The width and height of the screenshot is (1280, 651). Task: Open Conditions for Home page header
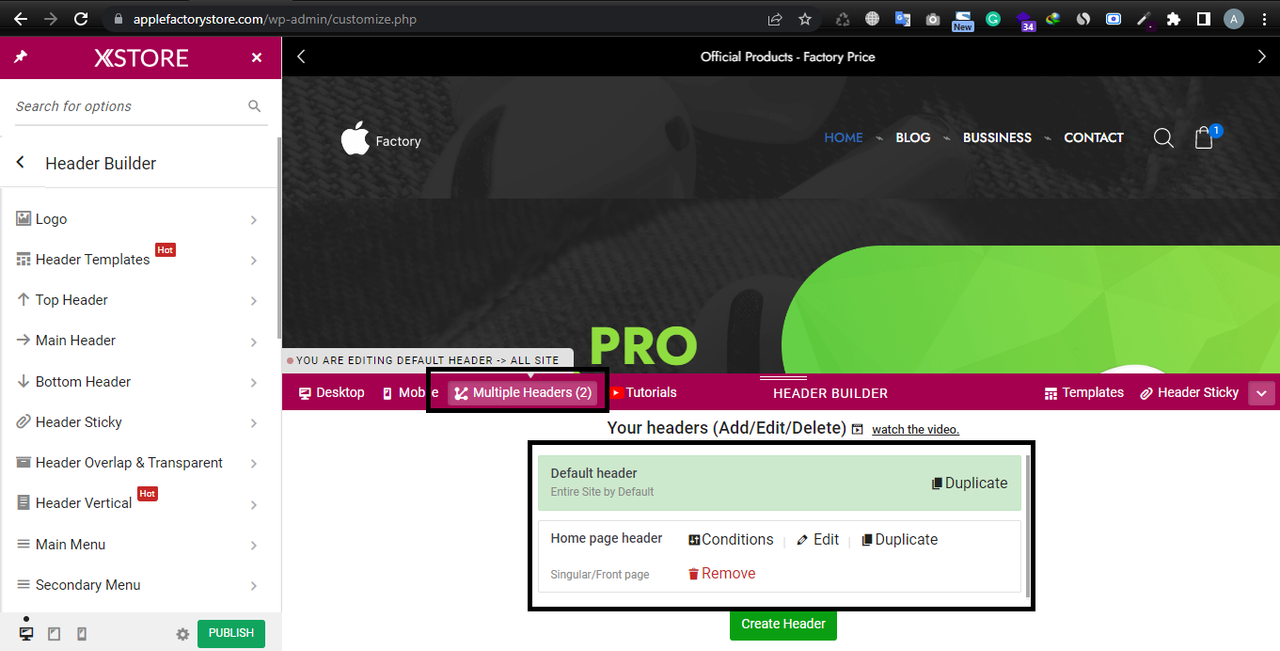point(730,540)
